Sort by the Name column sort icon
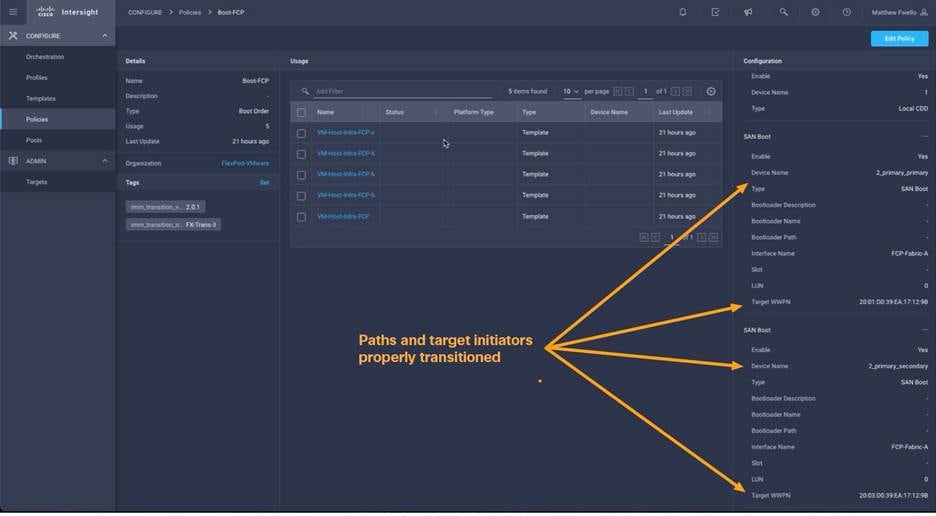 [368, 112]
